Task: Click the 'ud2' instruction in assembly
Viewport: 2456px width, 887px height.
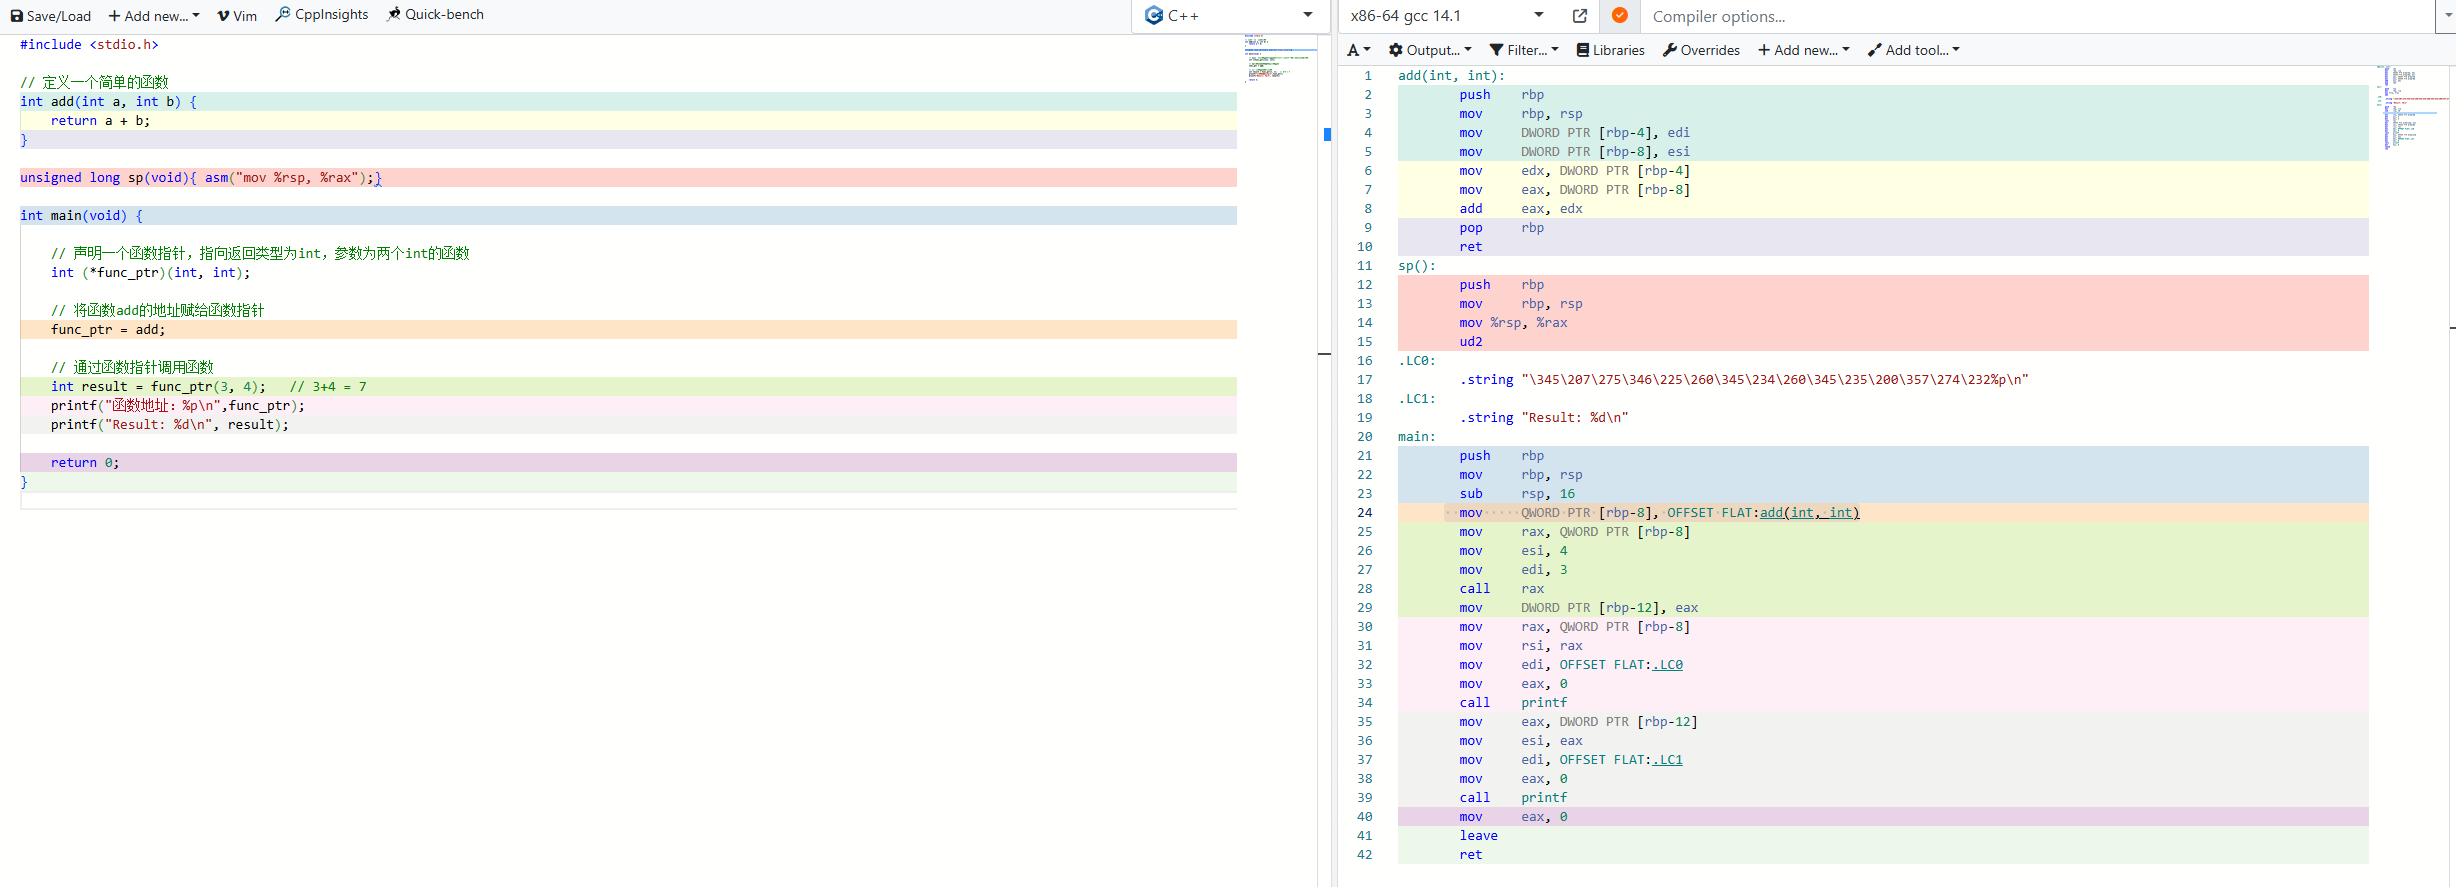Action: (1471, 342)
